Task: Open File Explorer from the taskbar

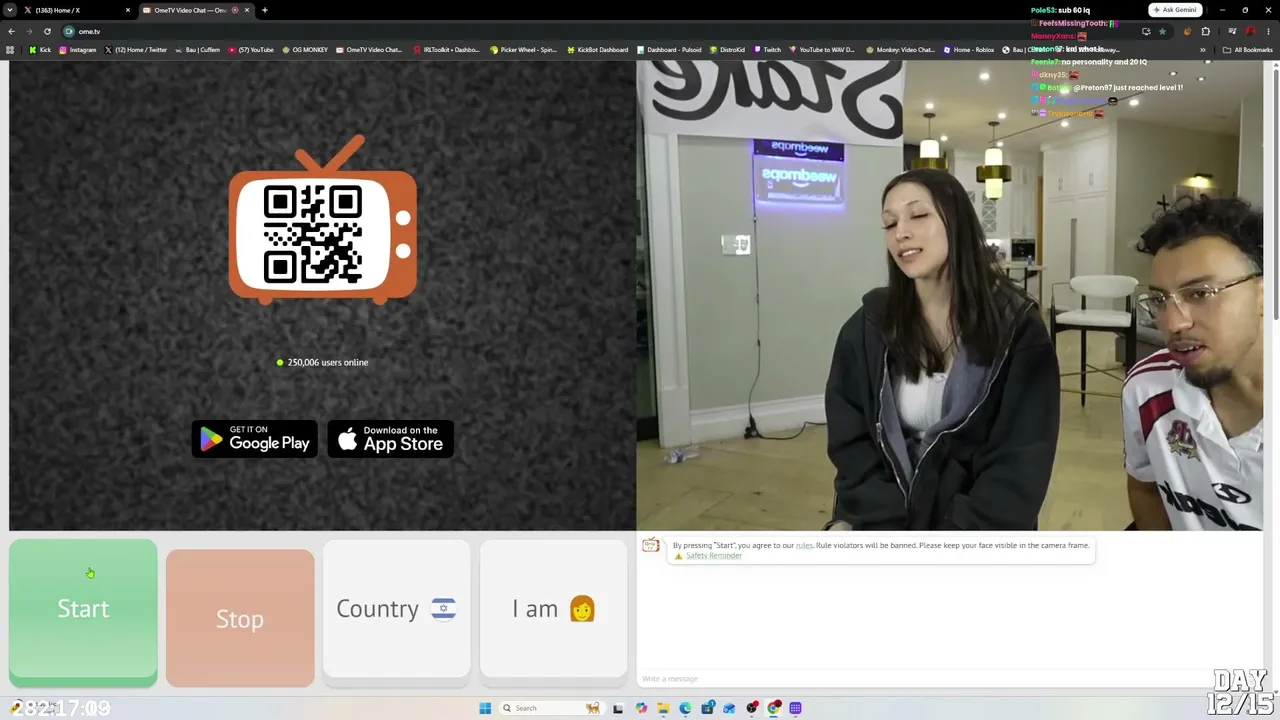Action: click(x=663, y=708)
